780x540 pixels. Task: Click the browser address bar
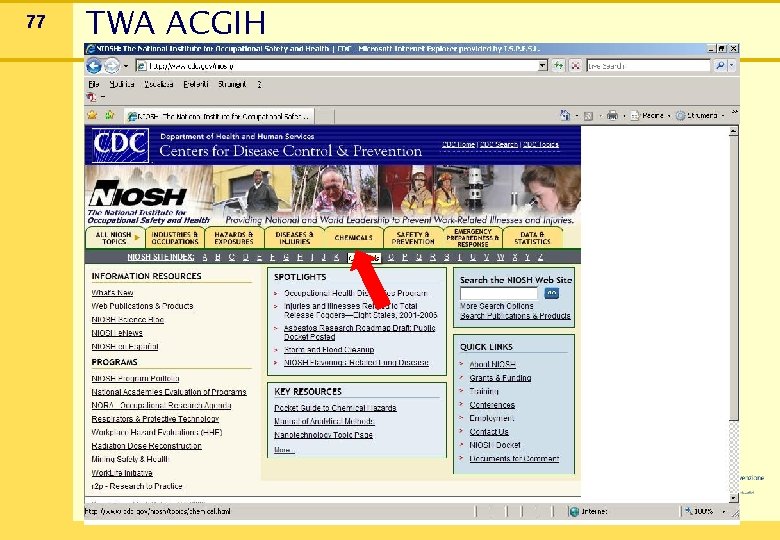(x=337, y=66)
